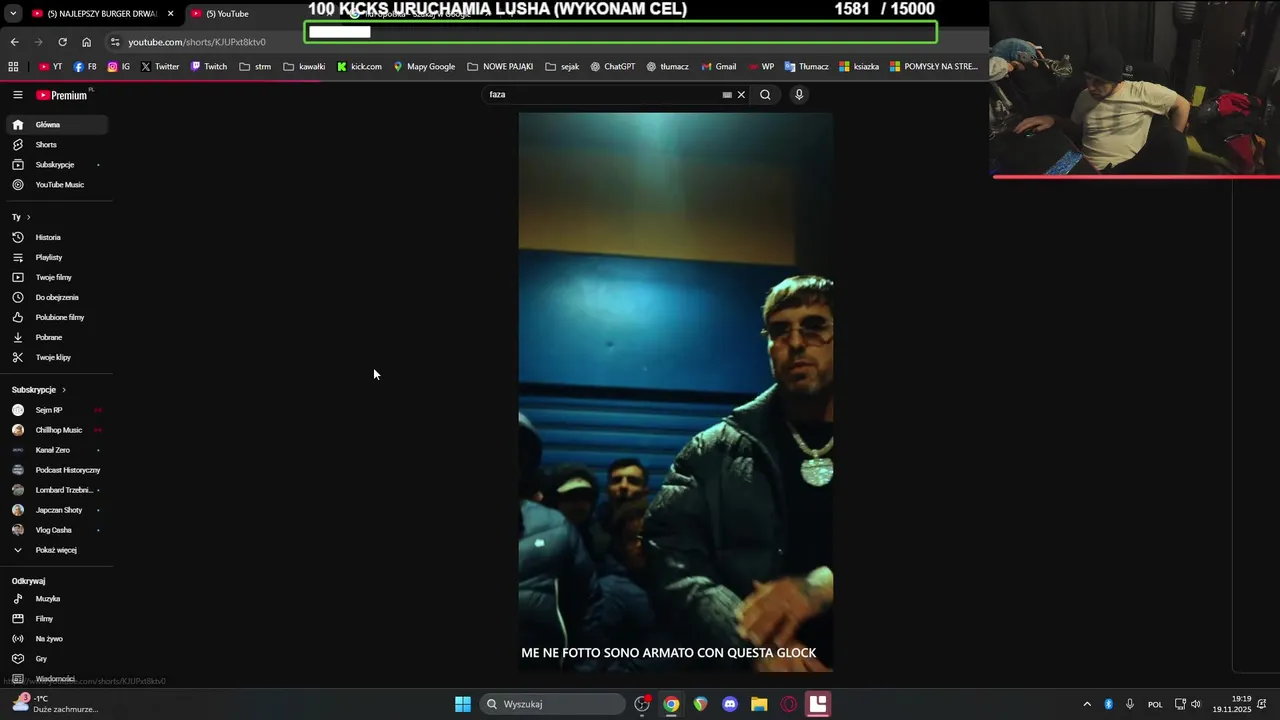This screenshot has height=720, width=1280.
Task: Reload the current page
Action: click(62, 42)
